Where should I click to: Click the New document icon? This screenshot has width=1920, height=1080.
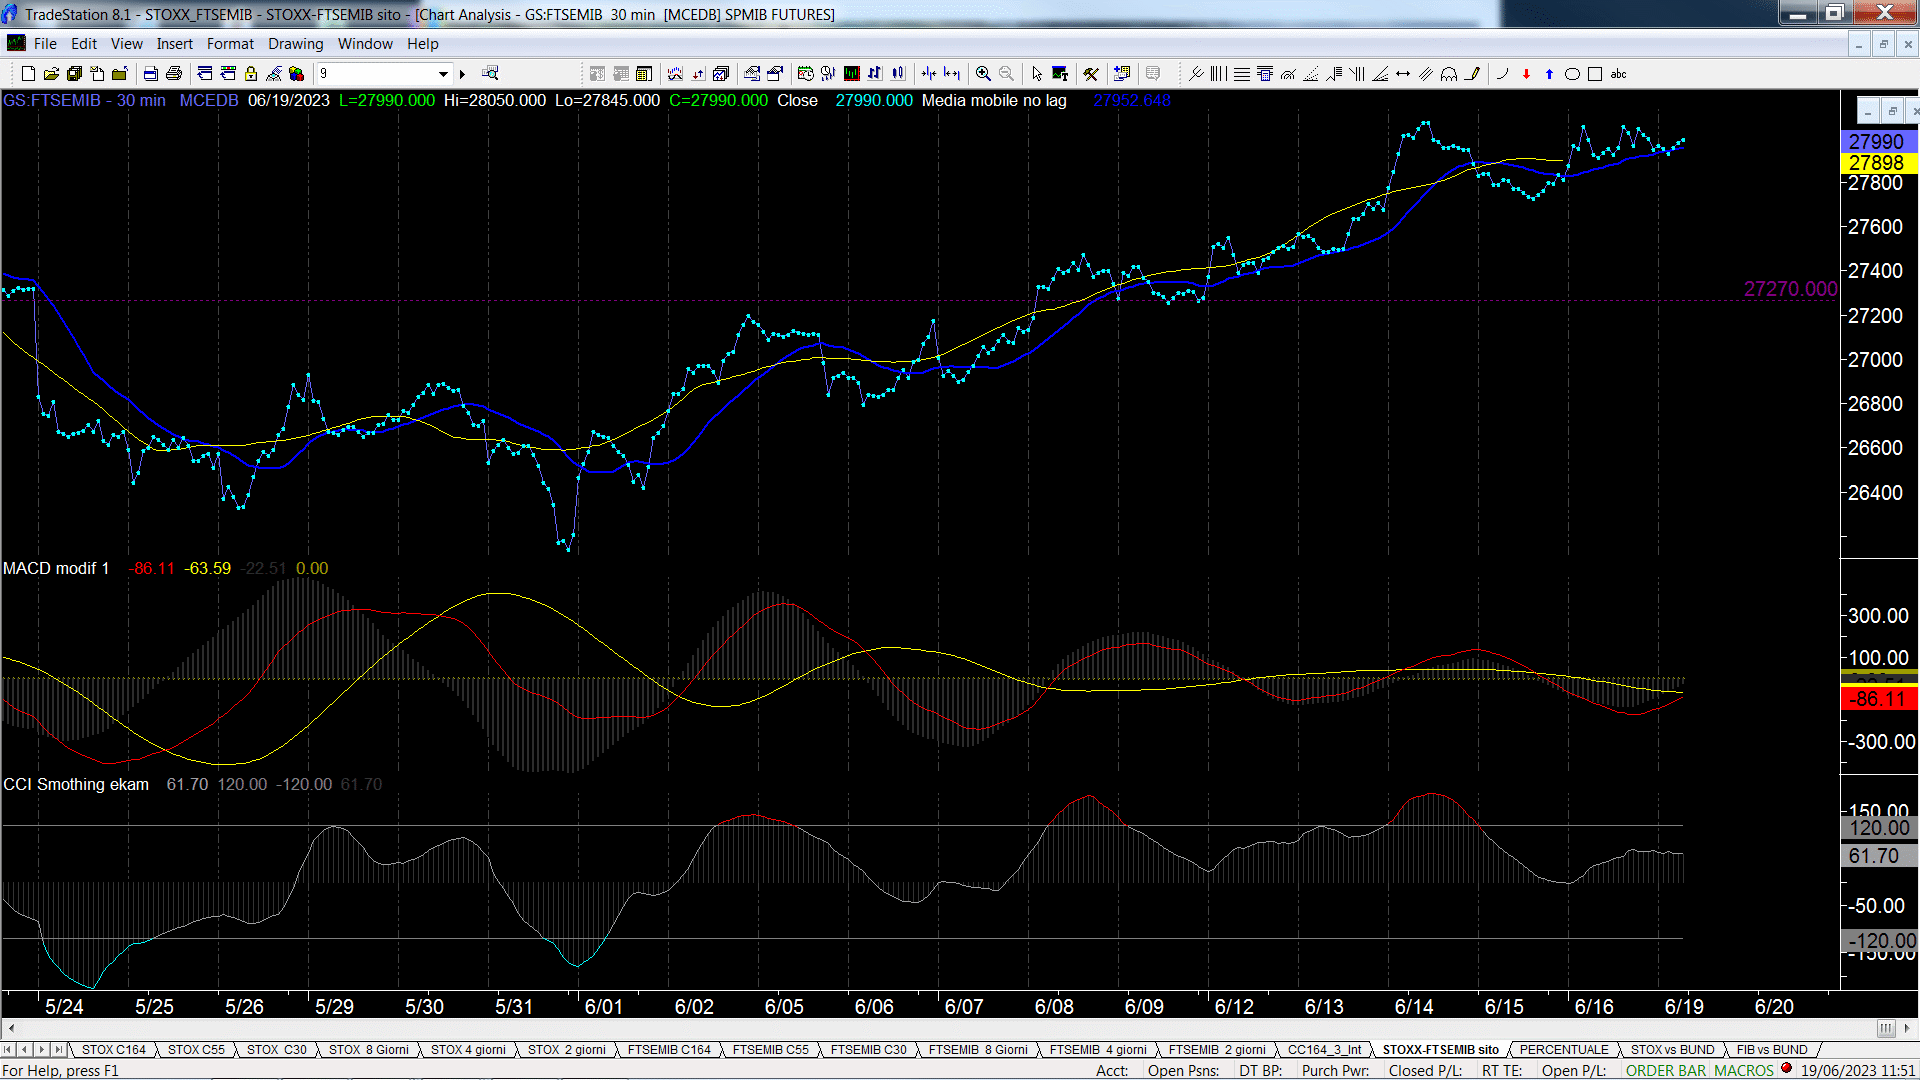coord(28,73)
